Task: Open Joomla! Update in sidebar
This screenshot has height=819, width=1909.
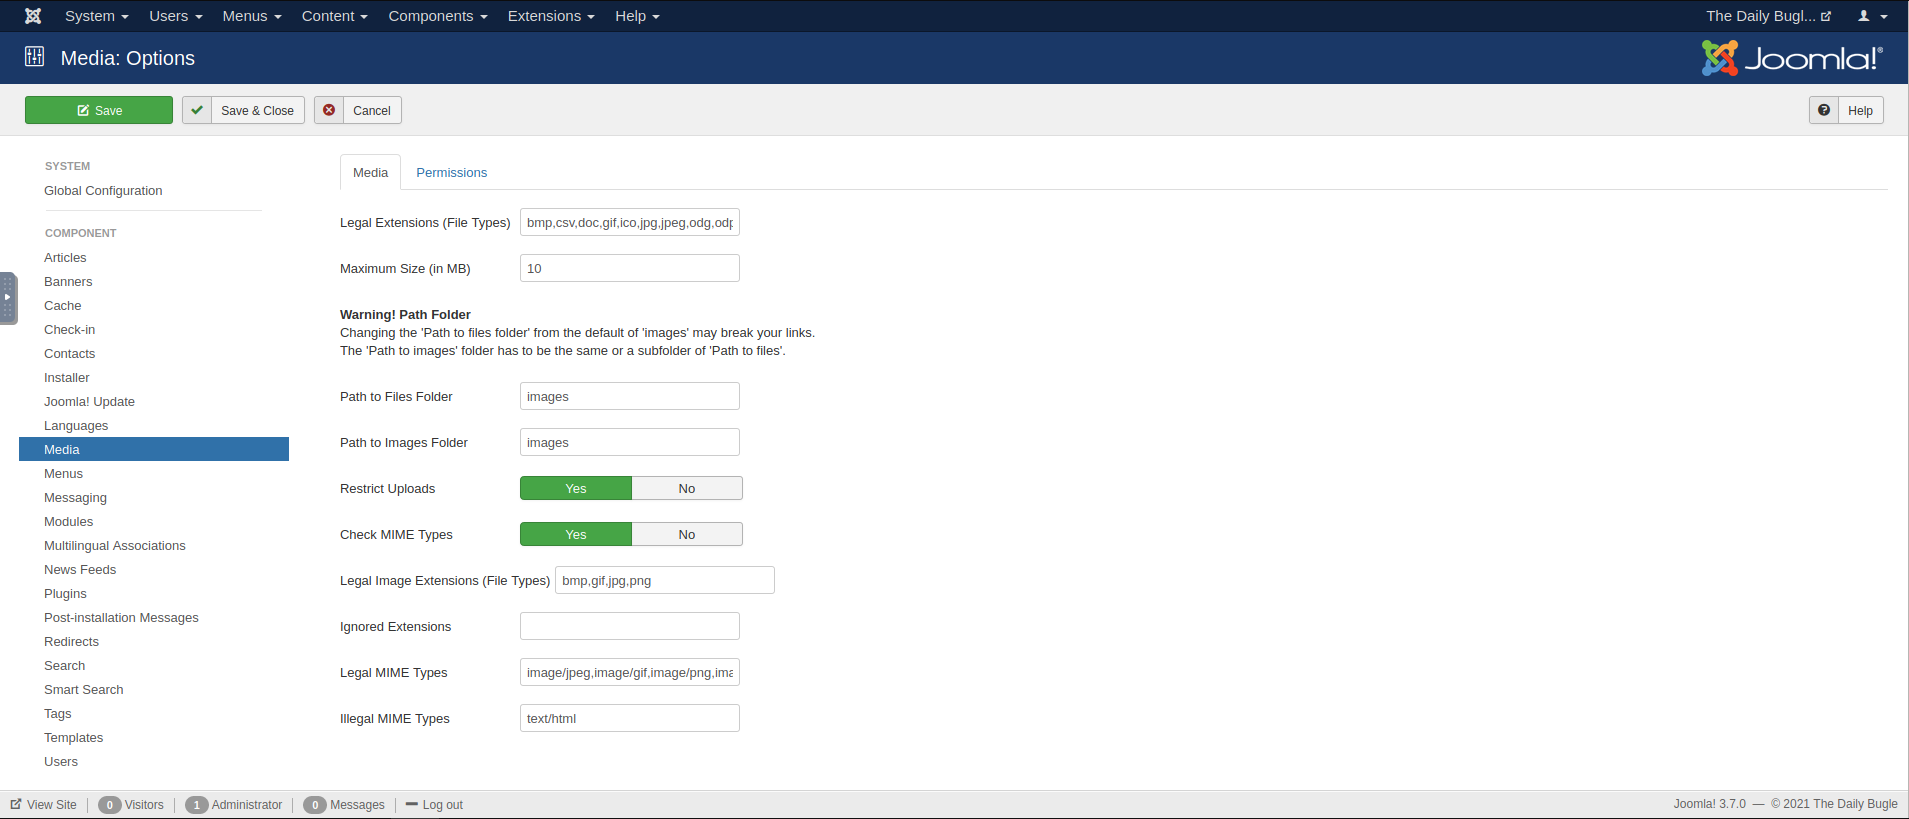Action: point(89,401)
